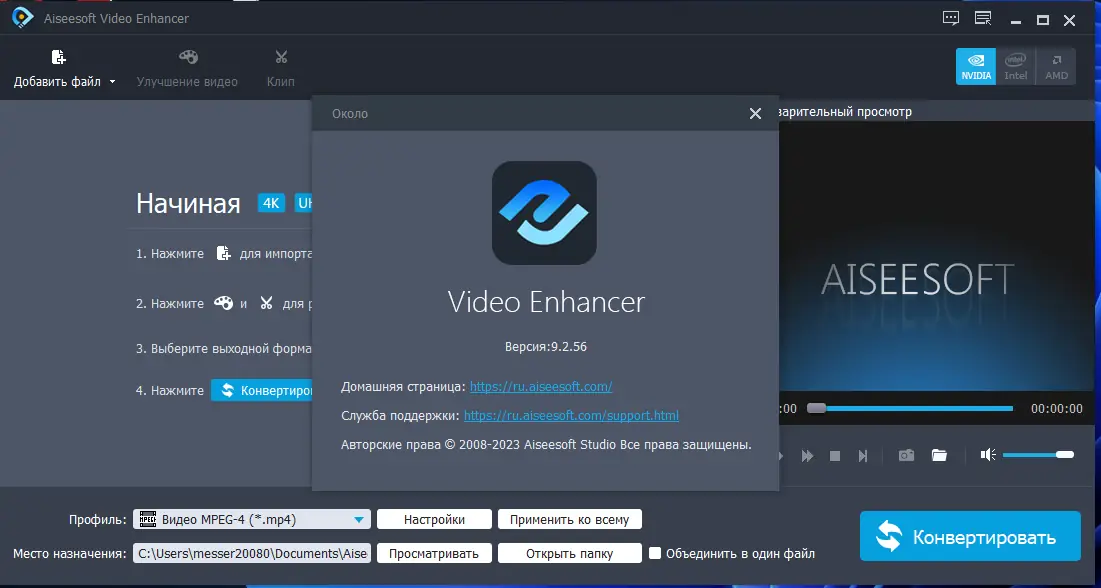
Task: Click the Add File icon in toolbar
Action: 59,57
